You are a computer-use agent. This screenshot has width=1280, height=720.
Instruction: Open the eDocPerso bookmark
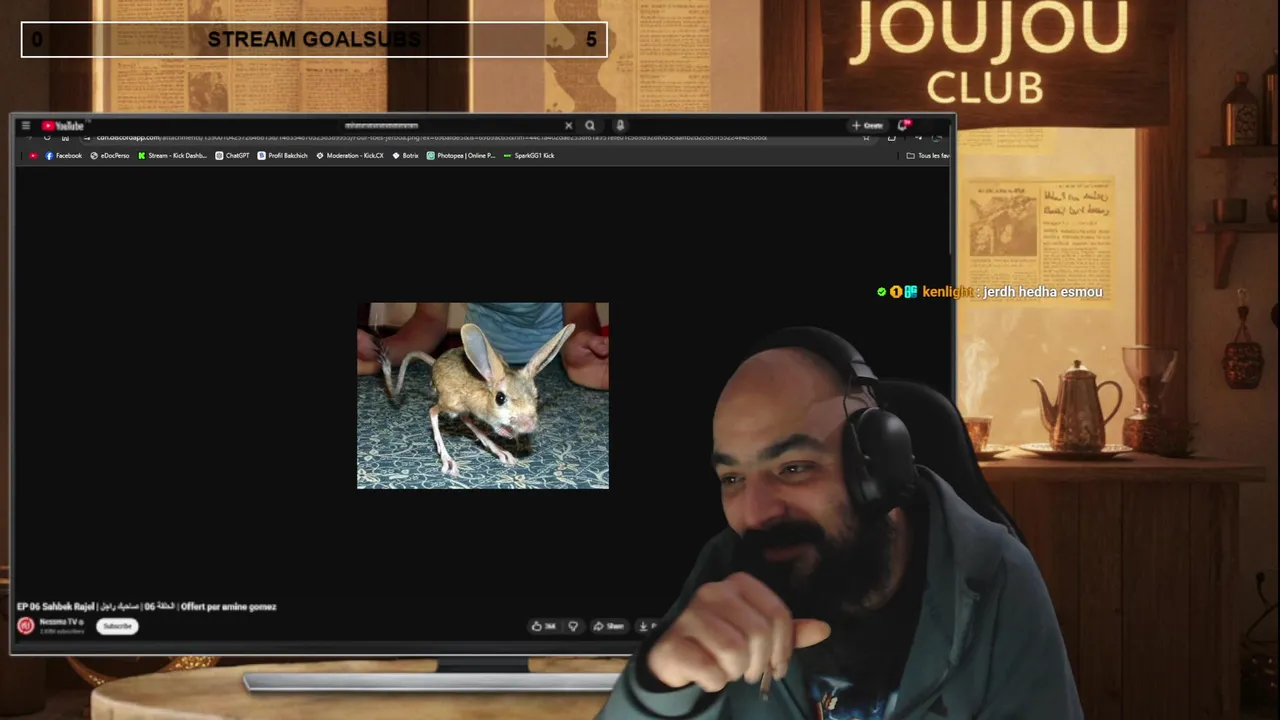pyautogui.click(x=110, y=156)
